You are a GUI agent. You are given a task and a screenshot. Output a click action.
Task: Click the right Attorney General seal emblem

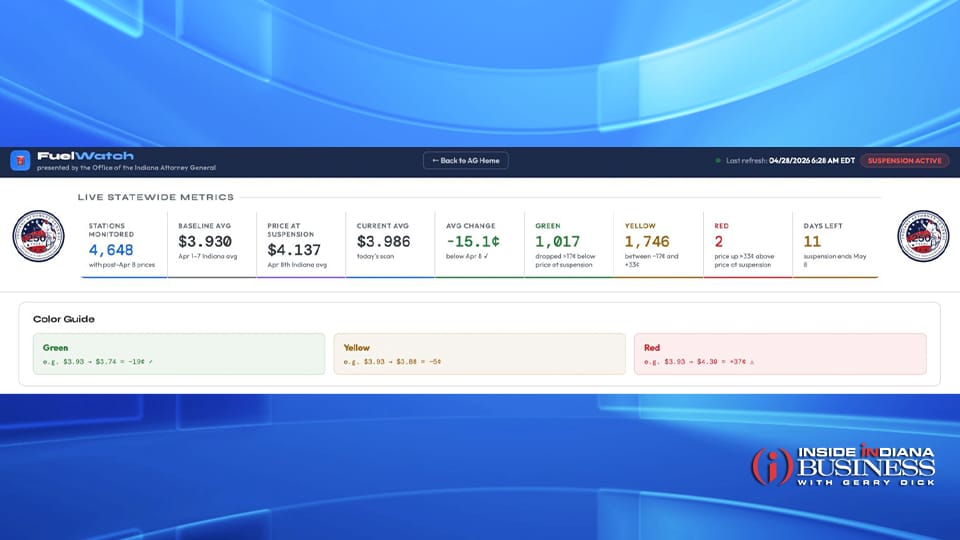922,236
